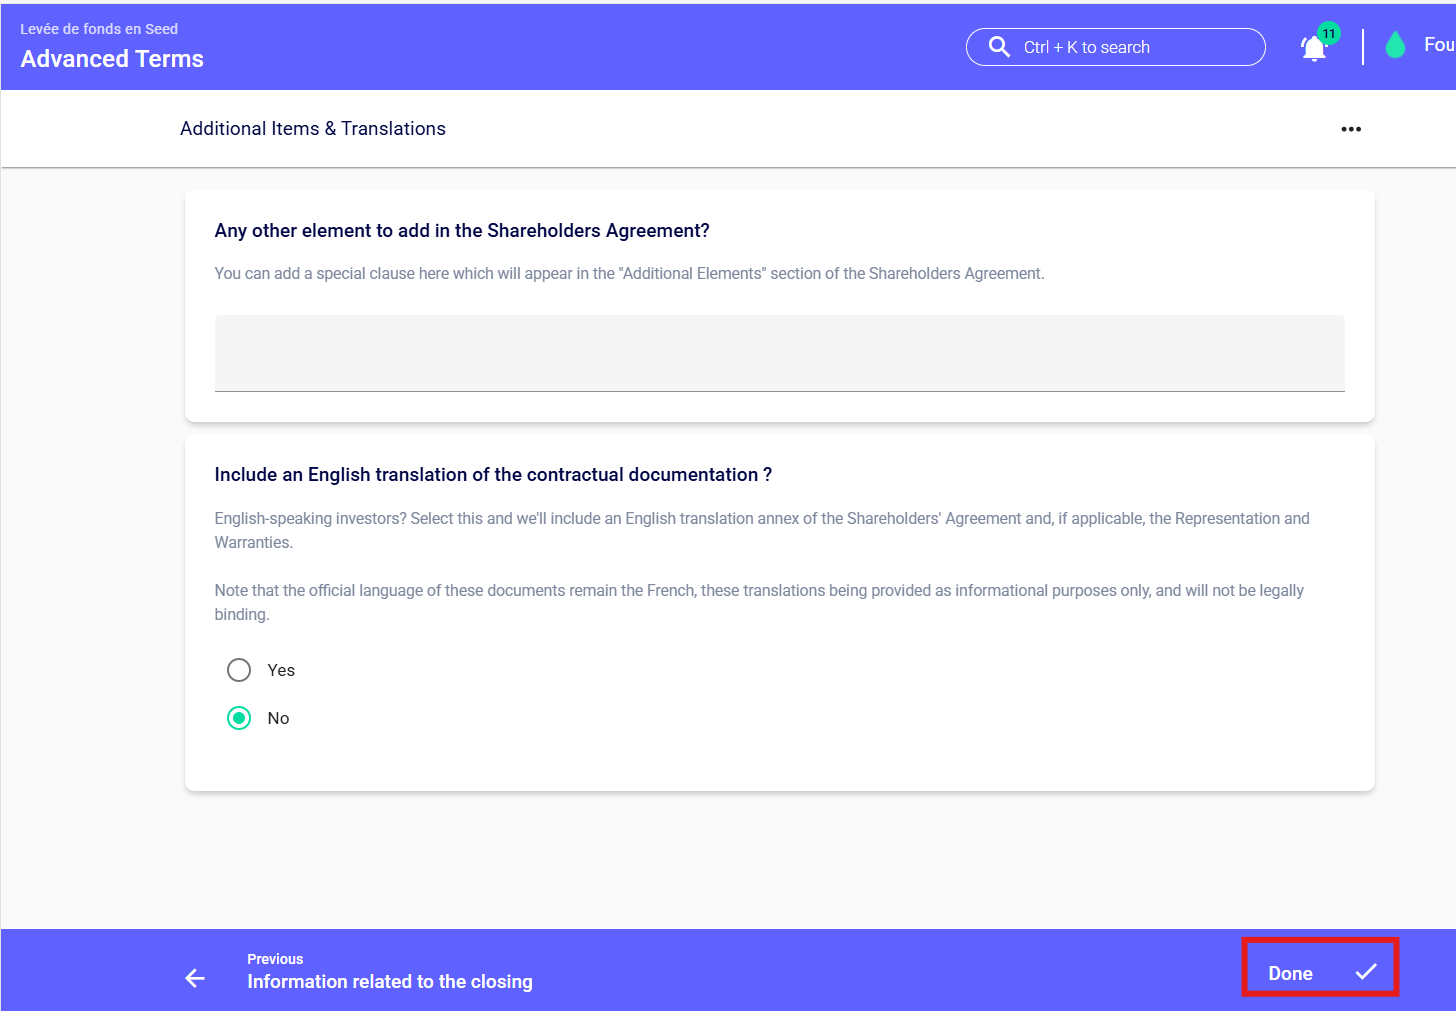Viewport: 1456px width, 1011px height.
Task: Click the Advanced Terms page title
Action: point(112,59)
